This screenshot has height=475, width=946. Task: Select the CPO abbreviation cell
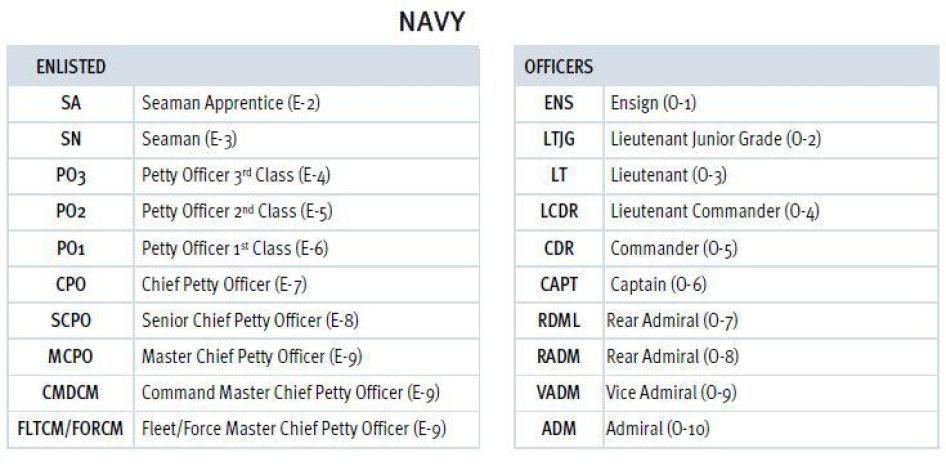[x=71, y=285]
